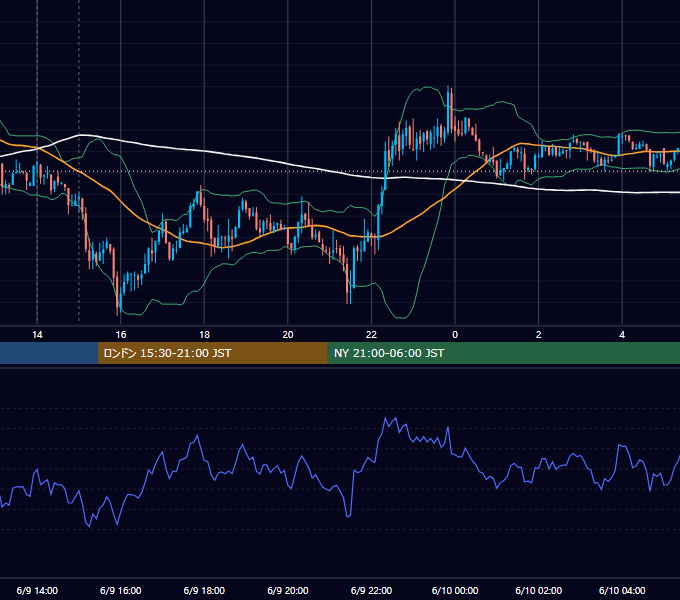The width and height of the screenshot is (680, 600).
Task: Click the 14 hour axis label
Action: (x=37, y=335)
